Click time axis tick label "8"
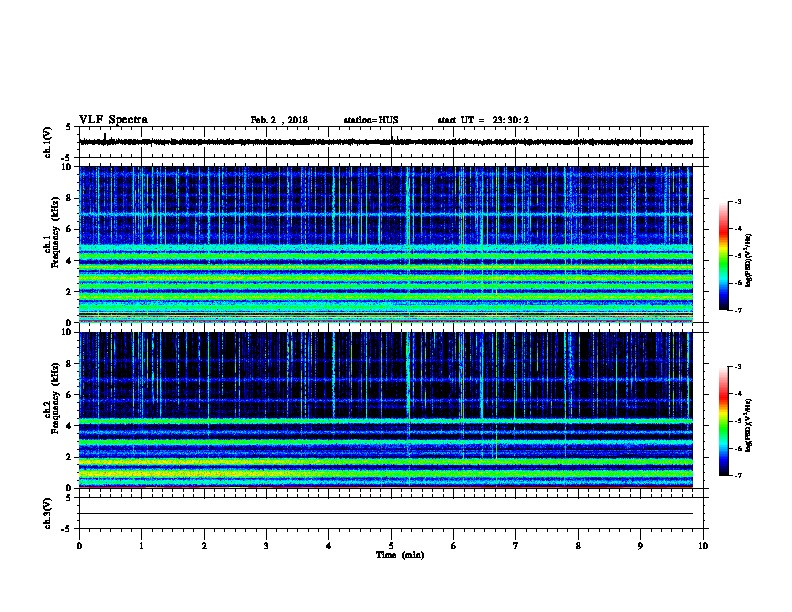Viewport: 792px width, 612px height. [578, 546]
